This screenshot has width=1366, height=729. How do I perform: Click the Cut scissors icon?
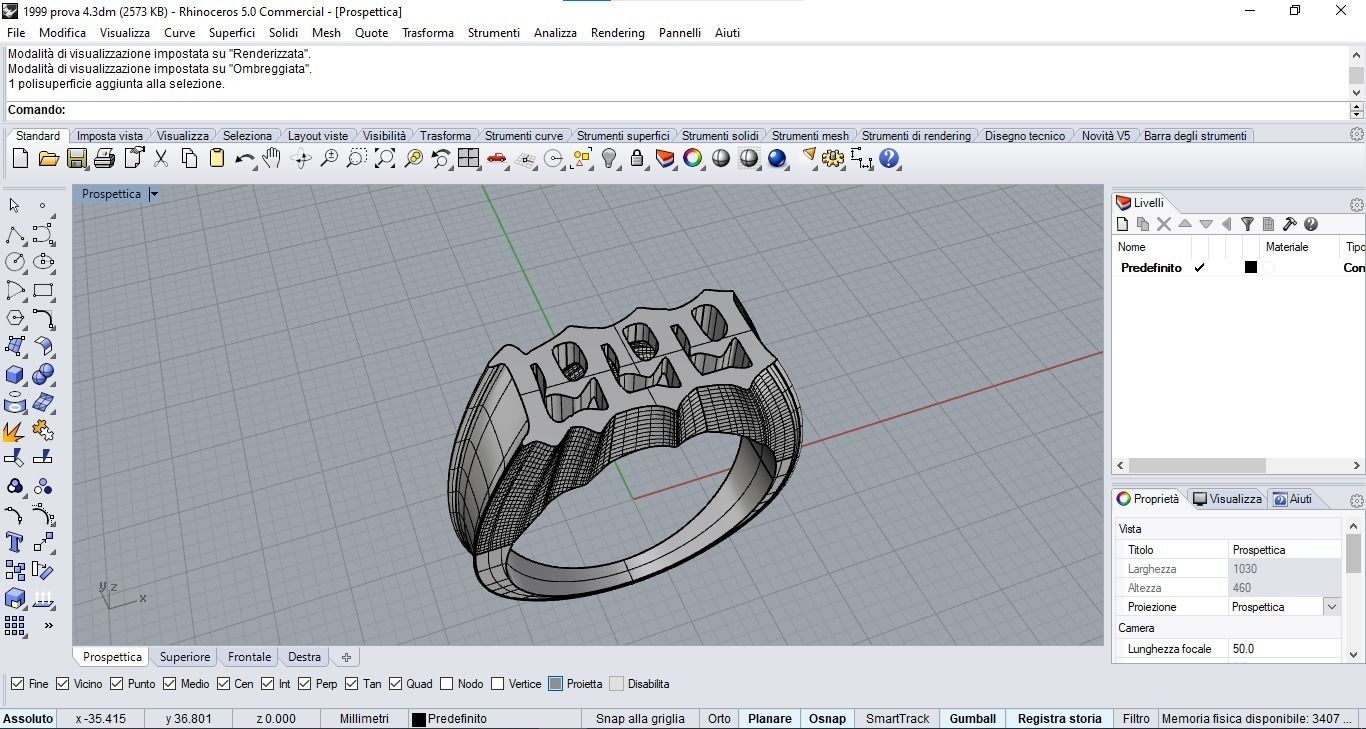click(x=160, y=158)
